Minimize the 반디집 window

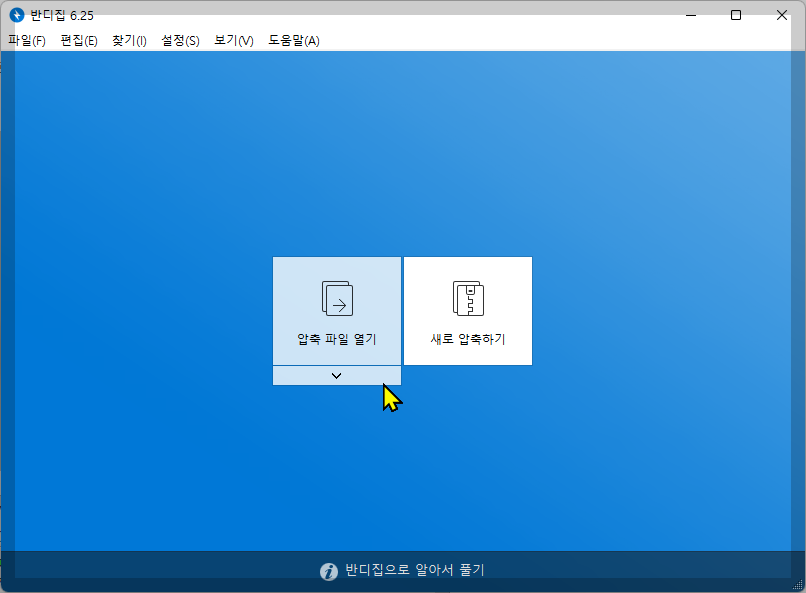point(691,15)
